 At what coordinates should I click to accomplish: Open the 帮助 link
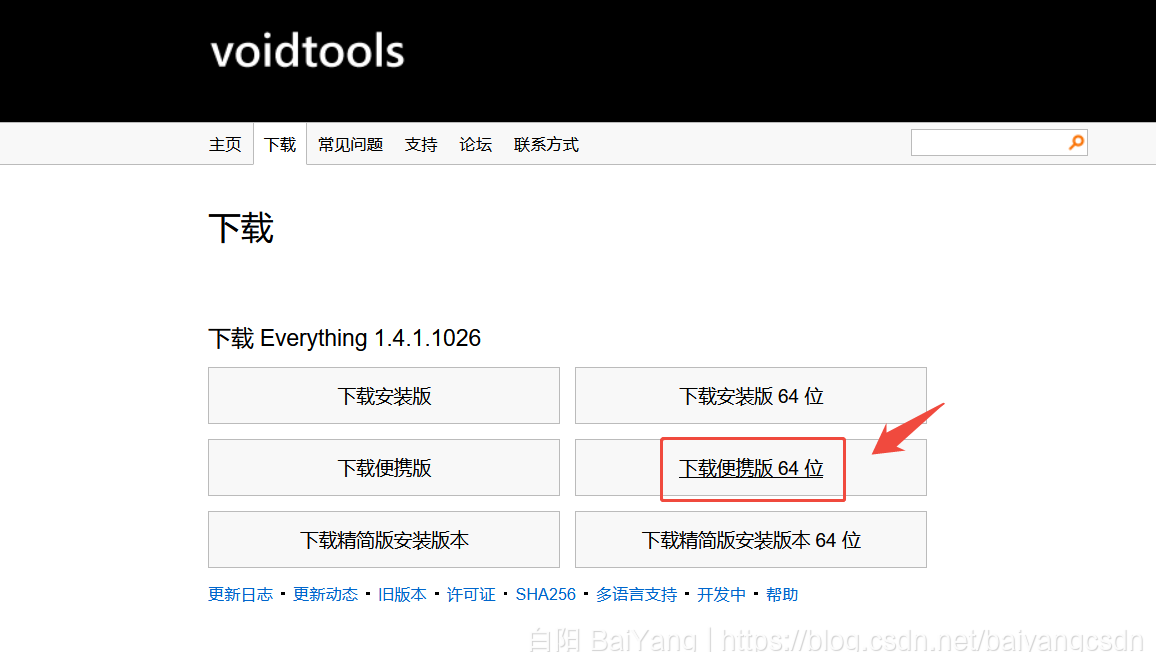(x=781, y=595)
